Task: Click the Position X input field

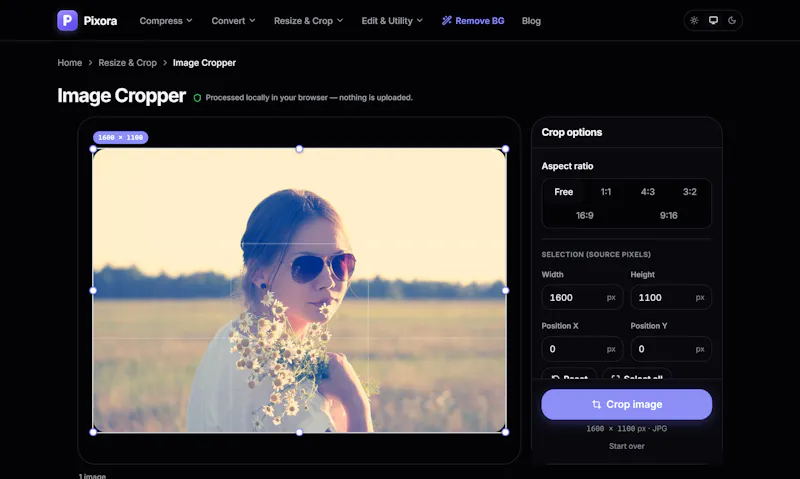Action: pos(582,349)
